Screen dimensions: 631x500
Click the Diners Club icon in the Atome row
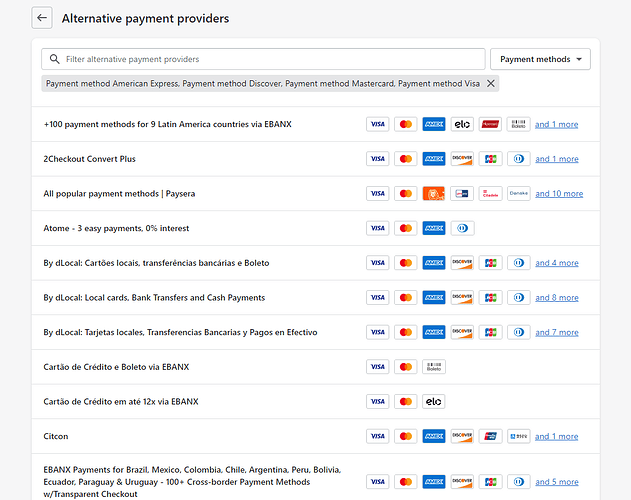pyautogui.click(x=462, y=228)
